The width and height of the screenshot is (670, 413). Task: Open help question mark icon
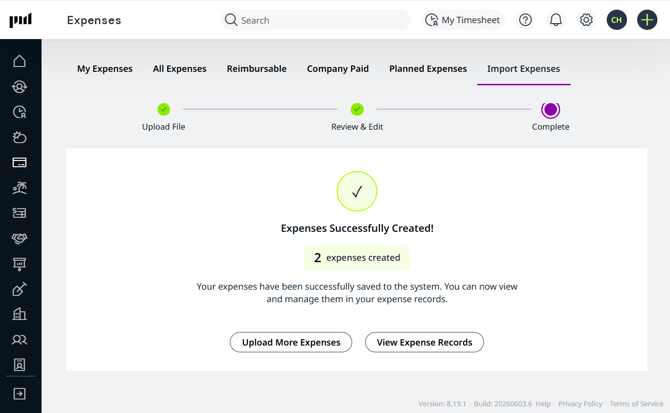click(525, 20)
